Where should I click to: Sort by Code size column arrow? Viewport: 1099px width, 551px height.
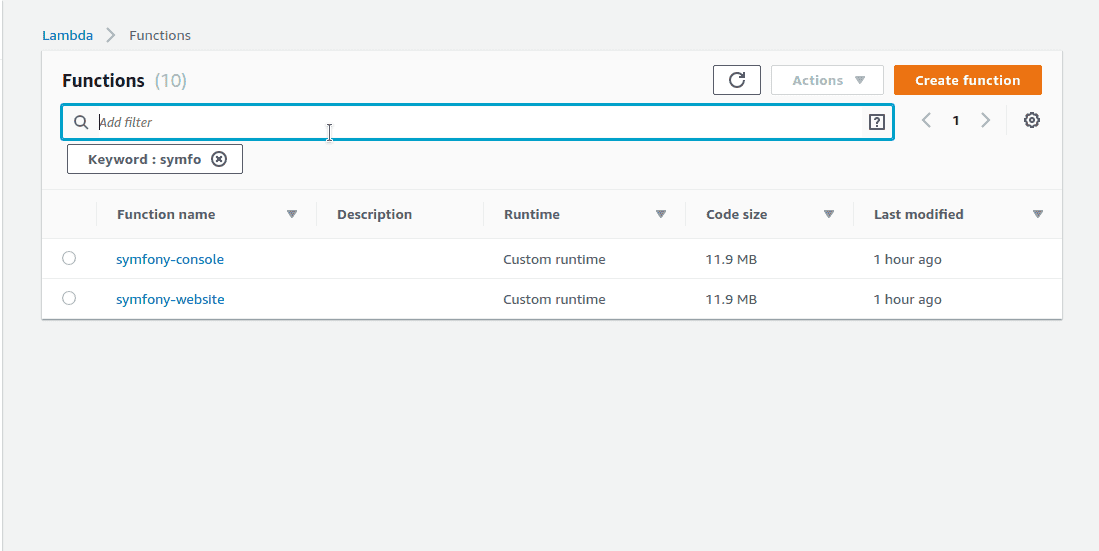click(829, 214)
